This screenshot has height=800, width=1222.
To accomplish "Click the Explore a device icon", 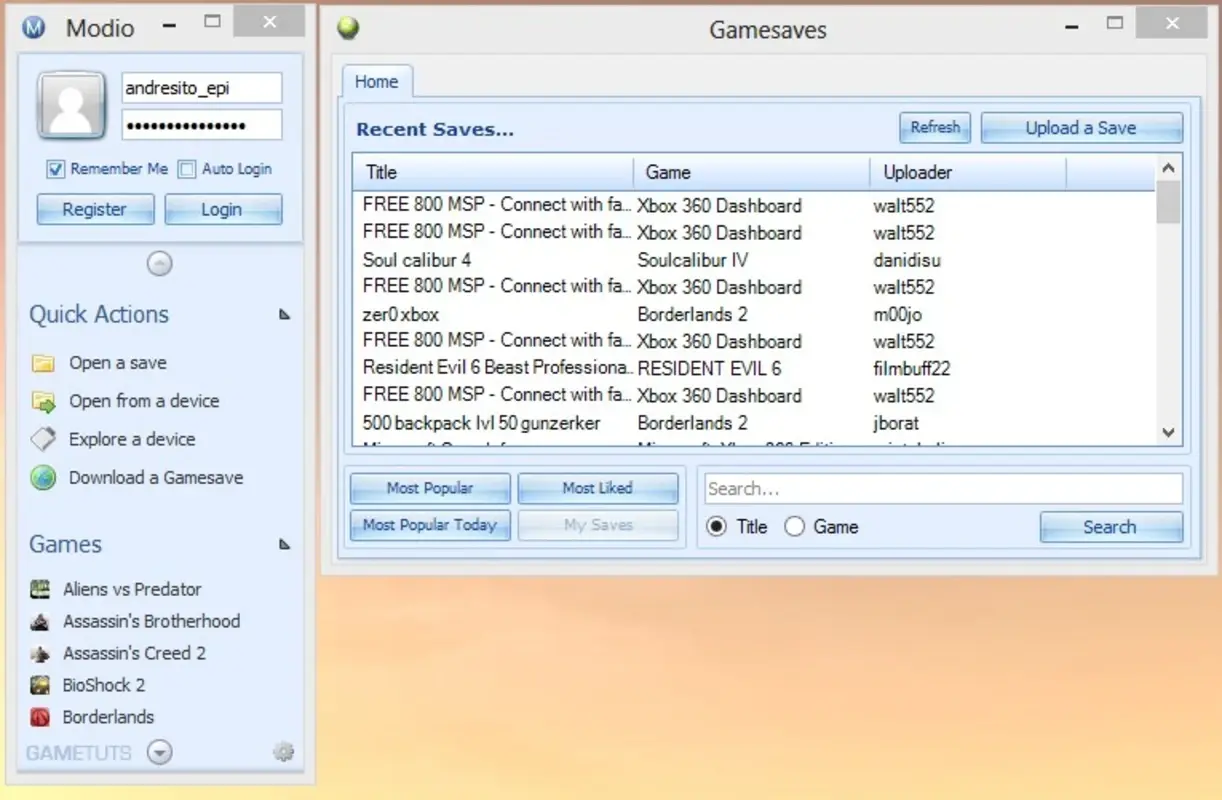I will [x=44, y=439].
